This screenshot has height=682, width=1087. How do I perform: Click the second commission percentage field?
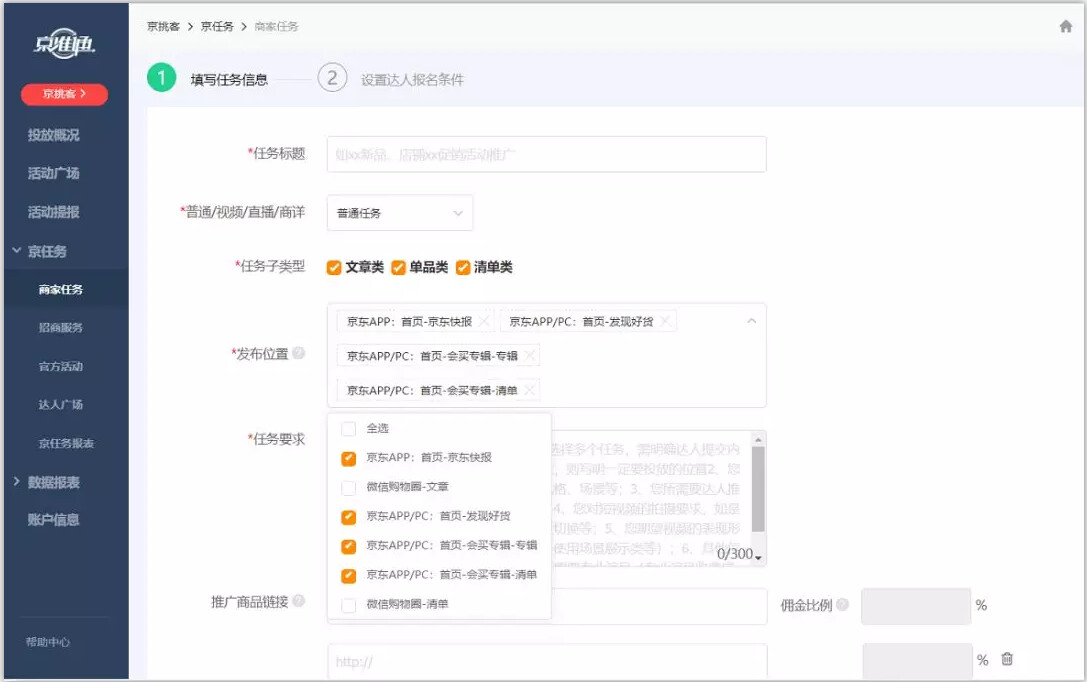pyautogui.click(x=917, y=661)
